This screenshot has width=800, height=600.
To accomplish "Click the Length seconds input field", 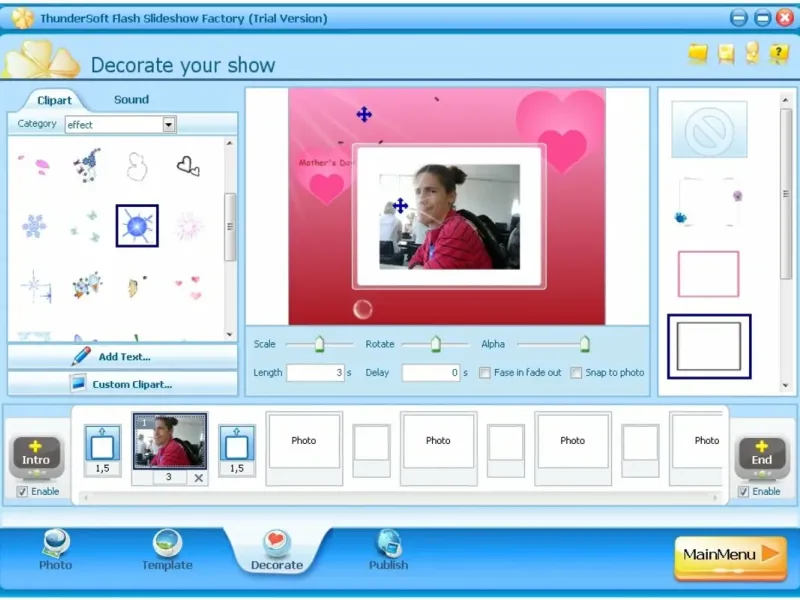I will 315,373.
